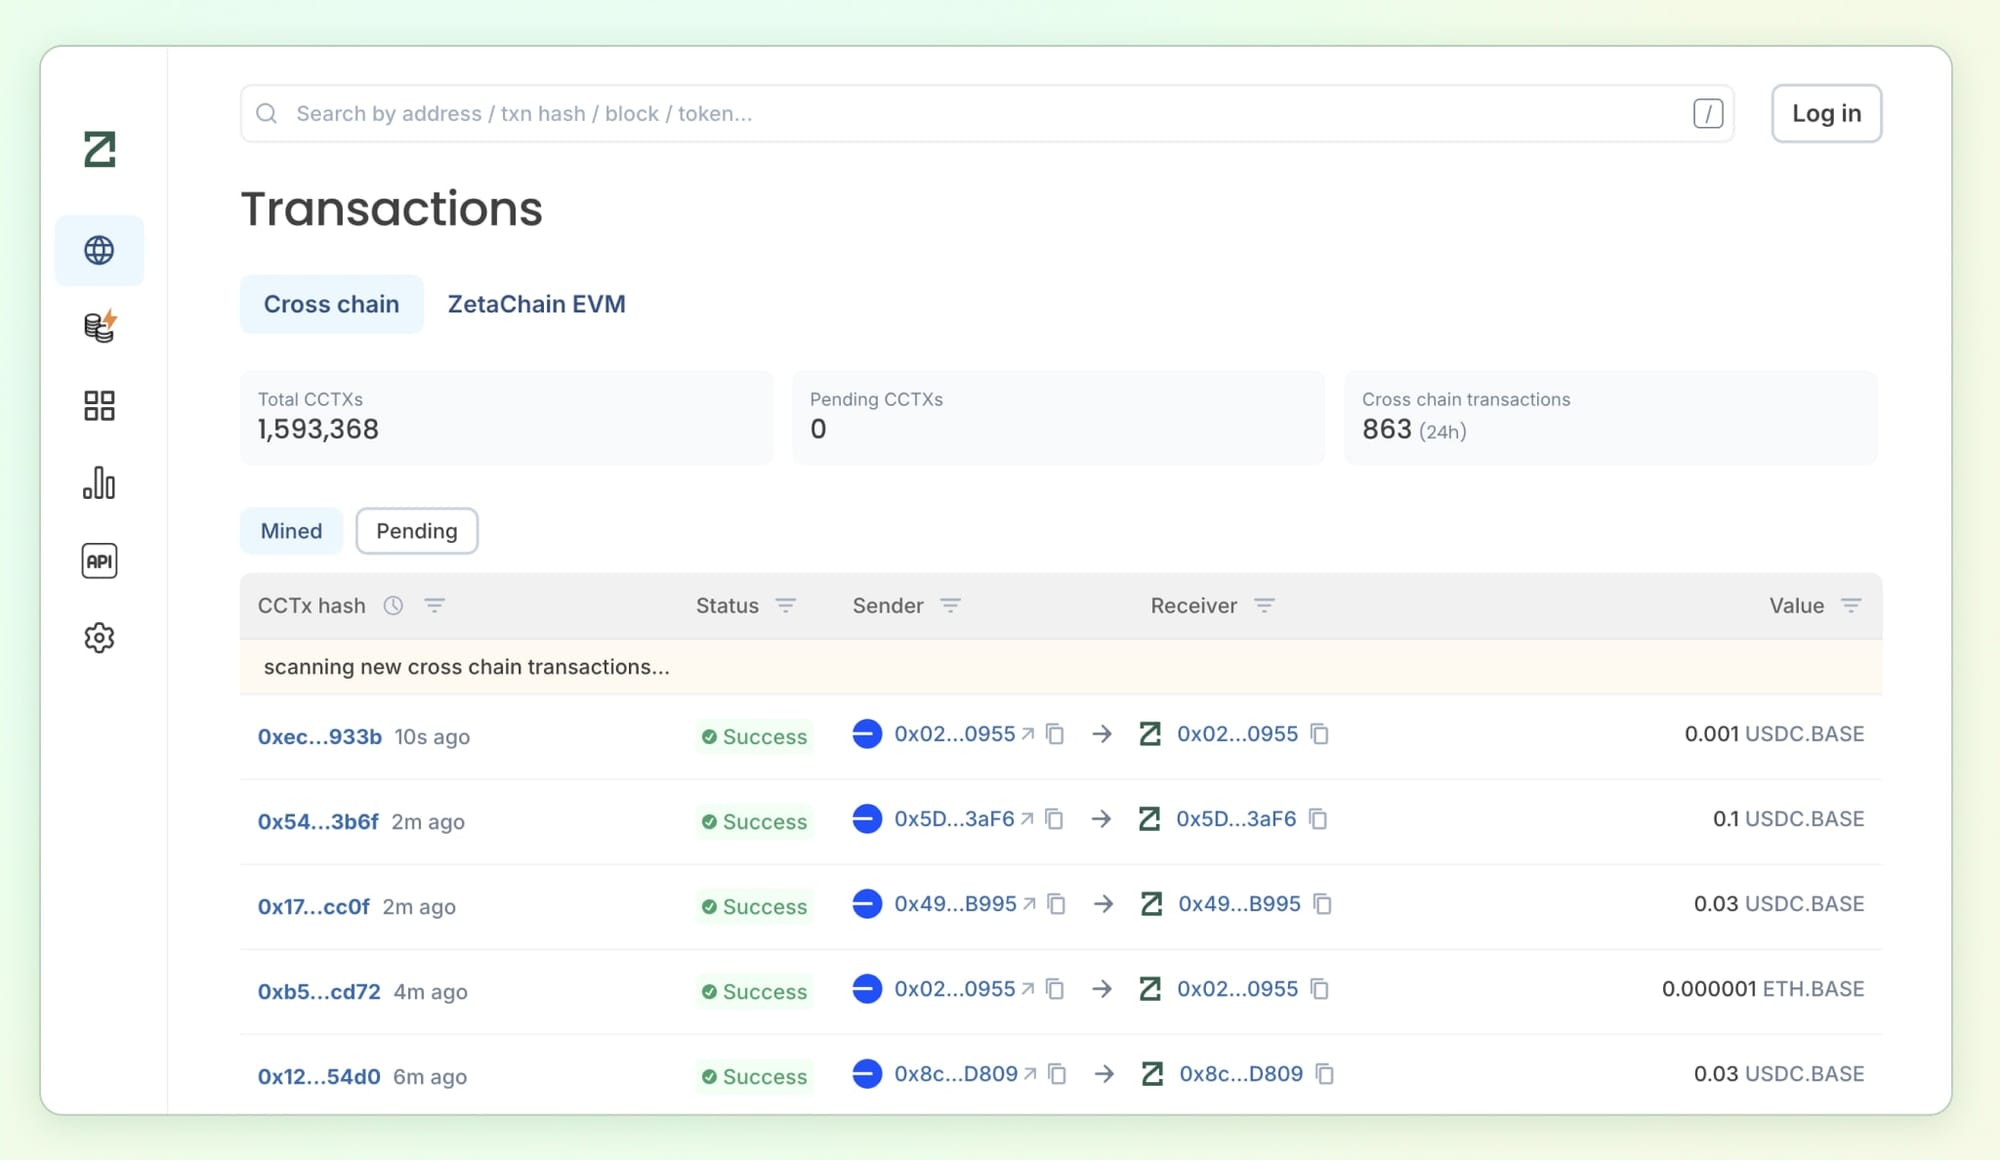Switch to the Cross chain tab
The image size is (2000, 1160).
[332, 304]
